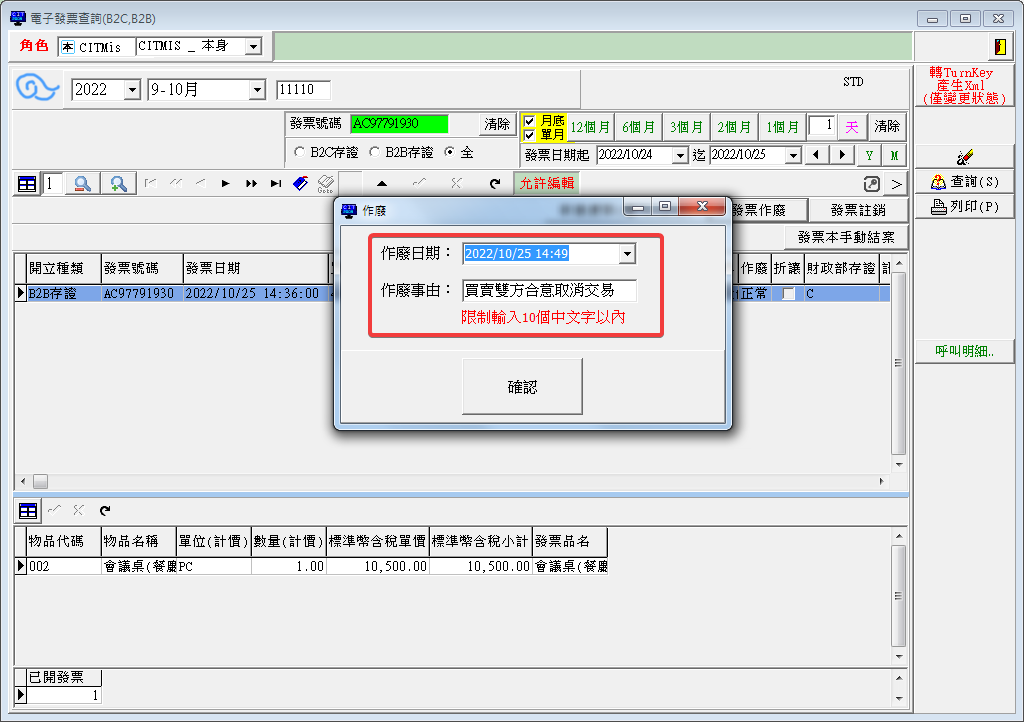Click the paintbrush clear icon on right panel
This screenshot has height=722, width=1024.
point(964,157)
